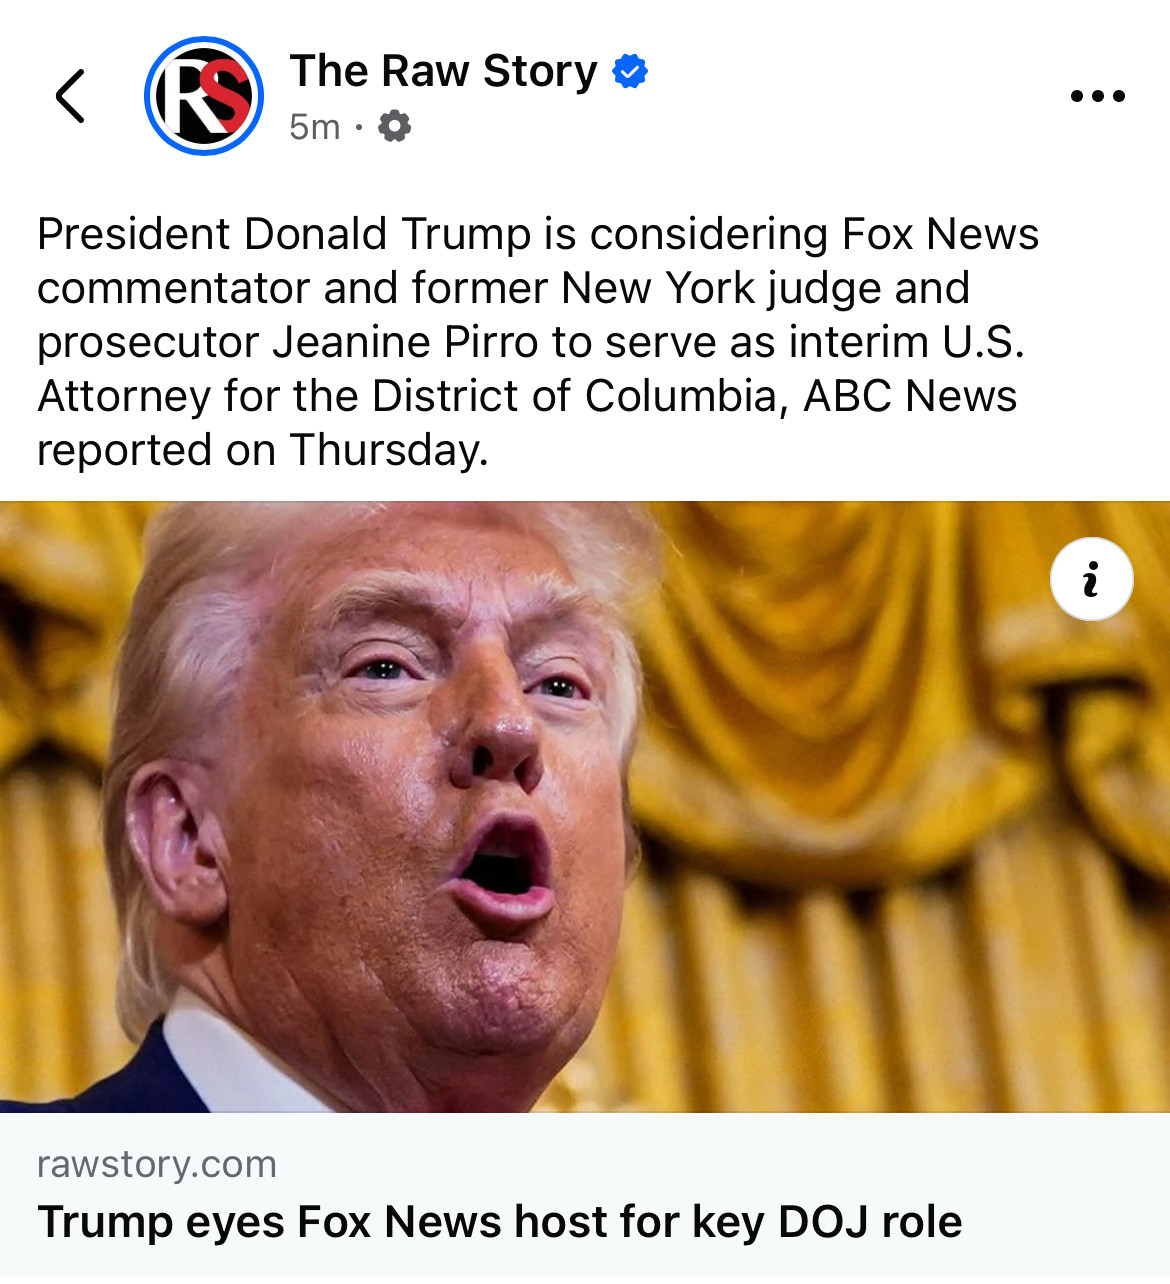Tap the blue verified badge

click(x=630, y=71)
